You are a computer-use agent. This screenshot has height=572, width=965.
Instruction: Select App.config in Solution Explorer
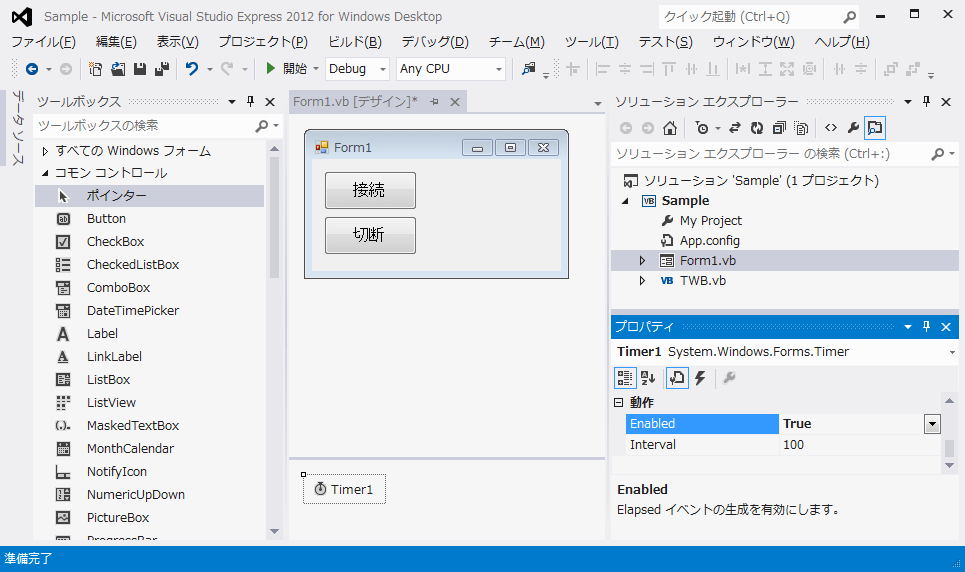pyautogui.click(x=710, y=241)
